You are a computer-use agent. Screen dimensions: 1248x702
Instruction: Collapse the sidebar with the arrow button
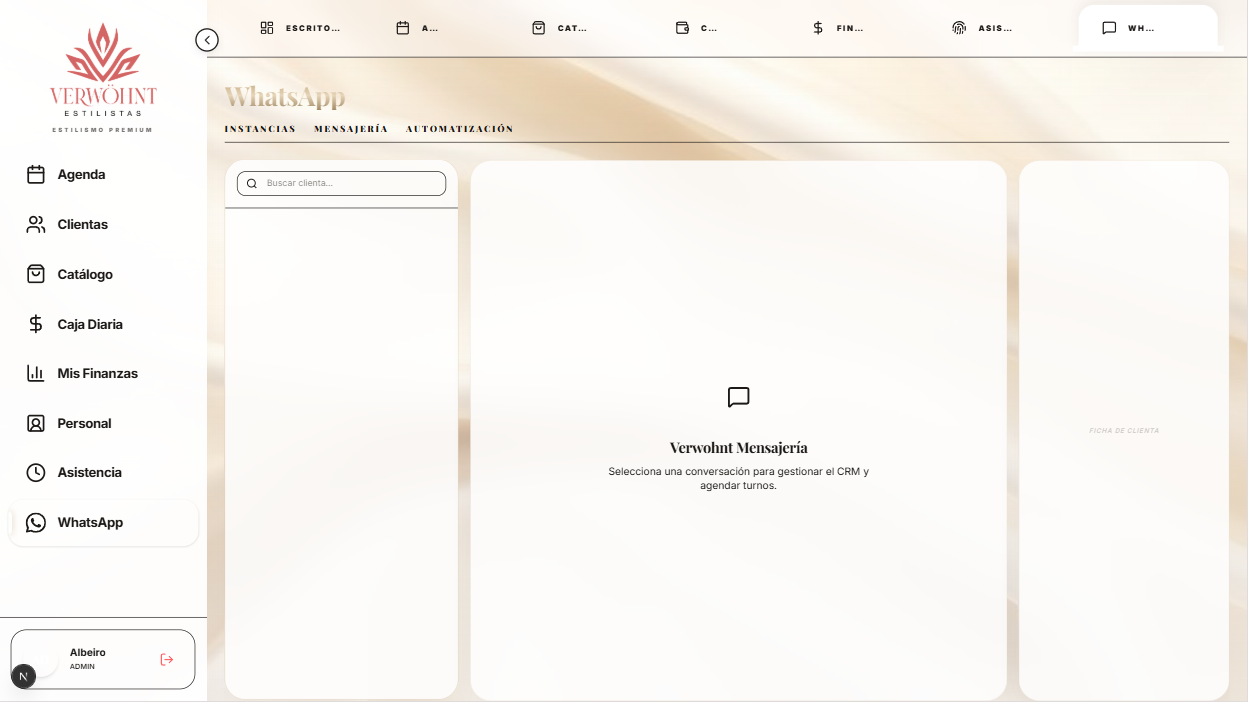[x=207, y=40]
